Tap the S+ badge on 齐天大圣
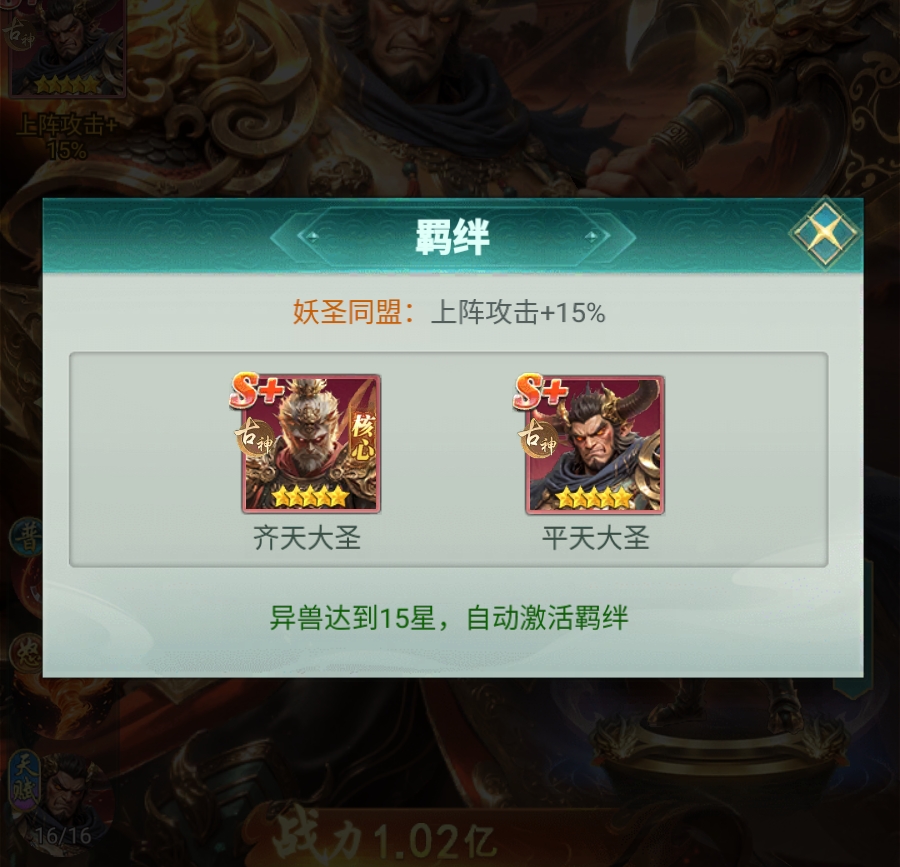900x867 pixels. tap(257, 391)
